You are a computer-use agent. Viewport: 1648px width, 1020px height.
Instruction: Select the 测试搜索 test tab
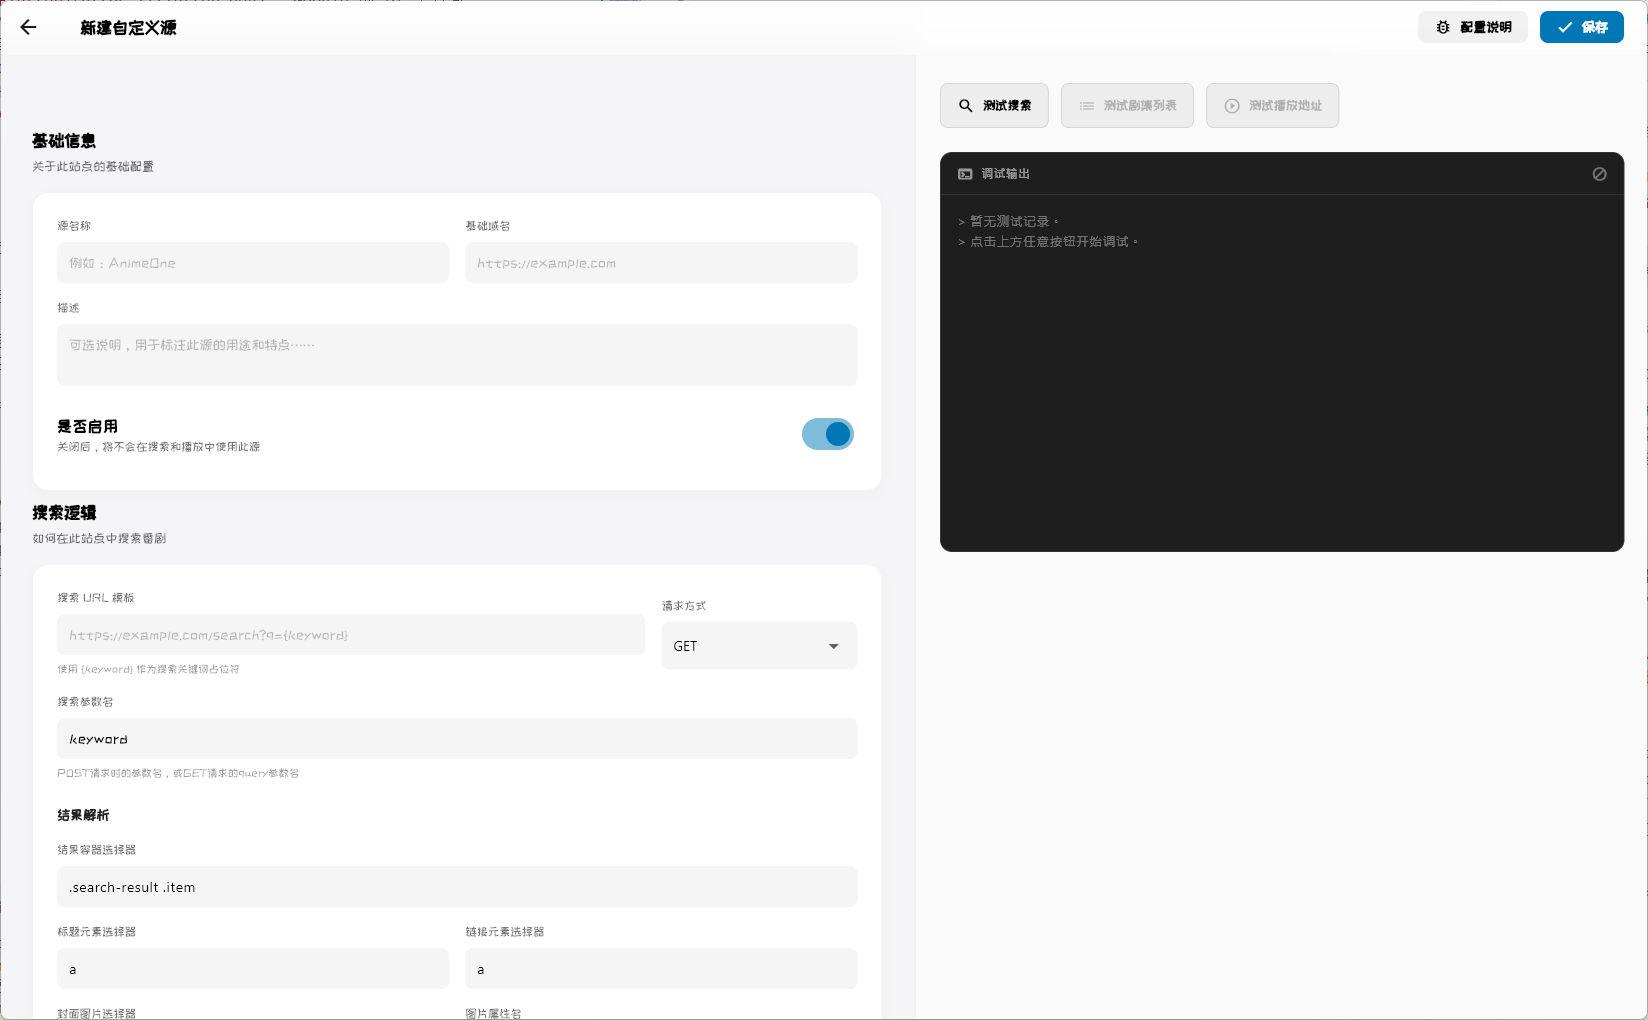[x=993, y=105]
